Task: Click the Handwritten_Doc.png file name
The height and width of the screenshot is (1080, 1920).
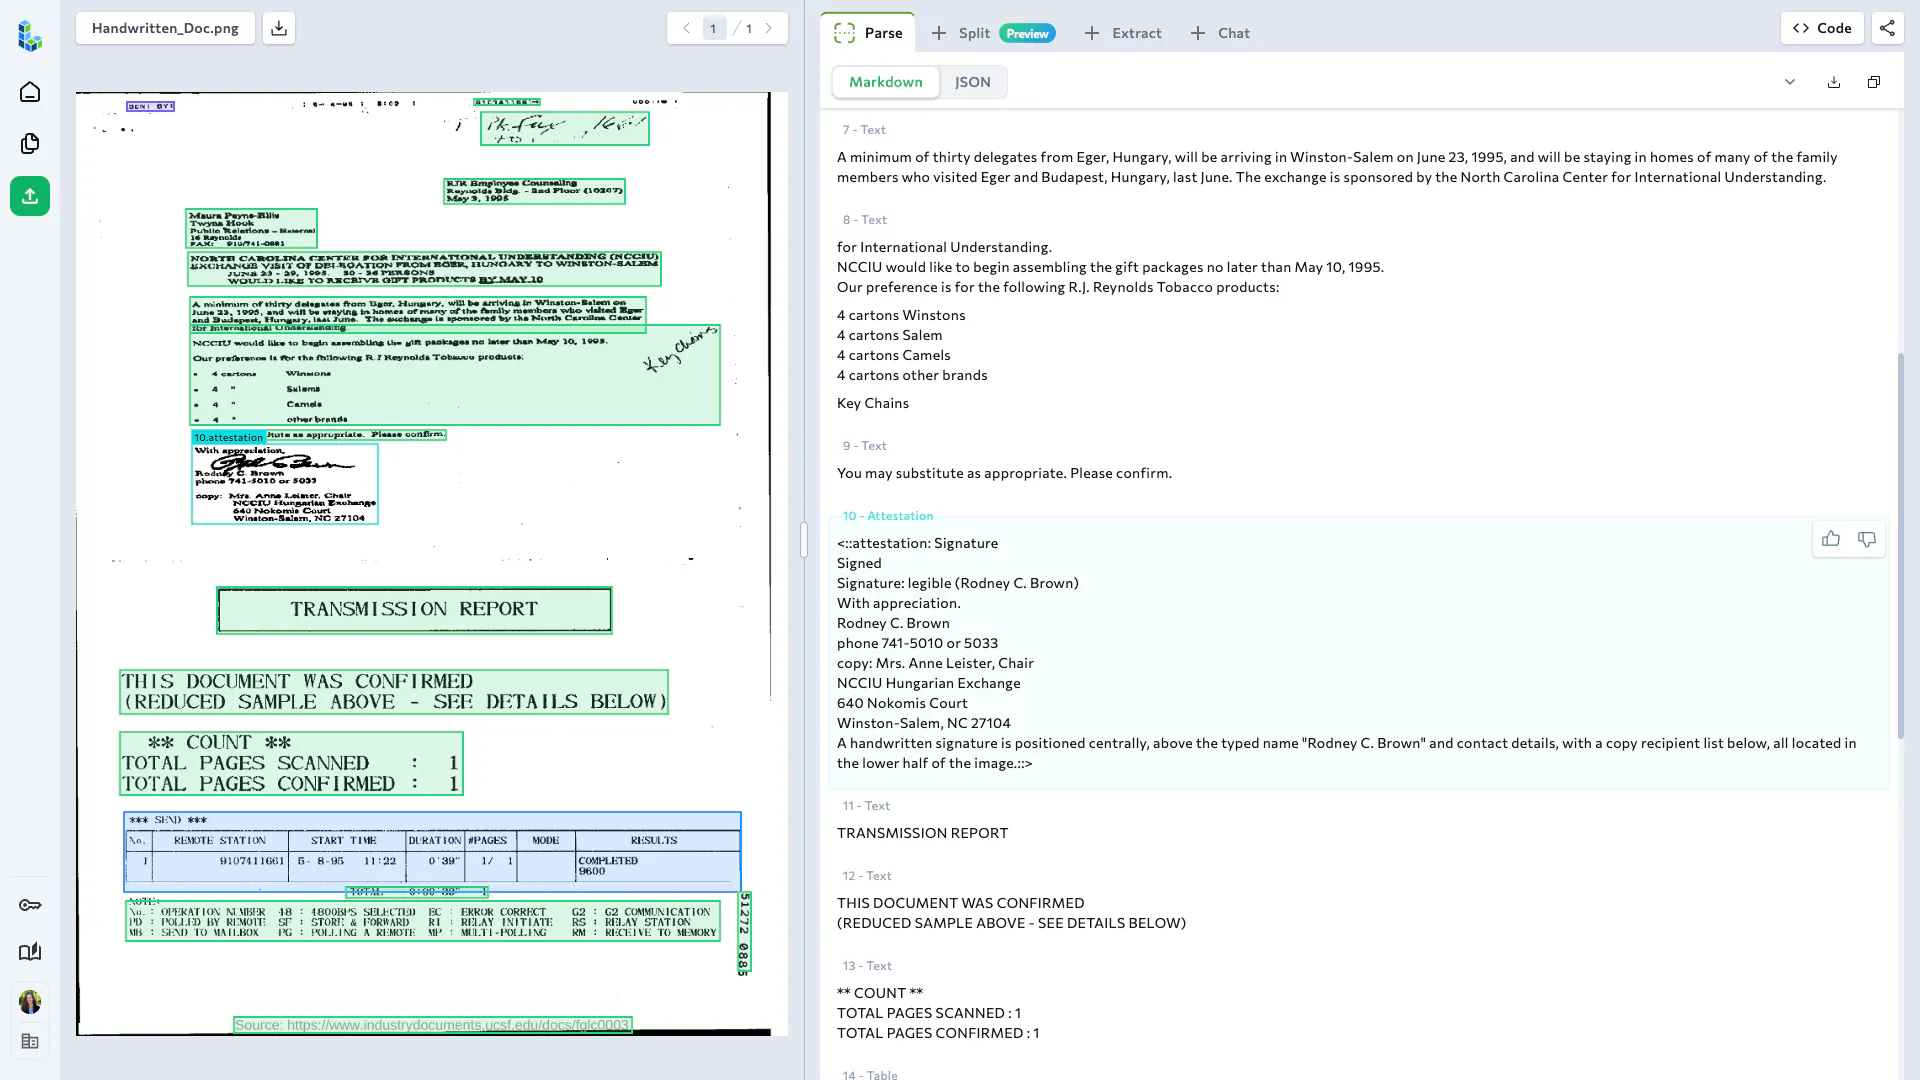Action: click(165, 28)
